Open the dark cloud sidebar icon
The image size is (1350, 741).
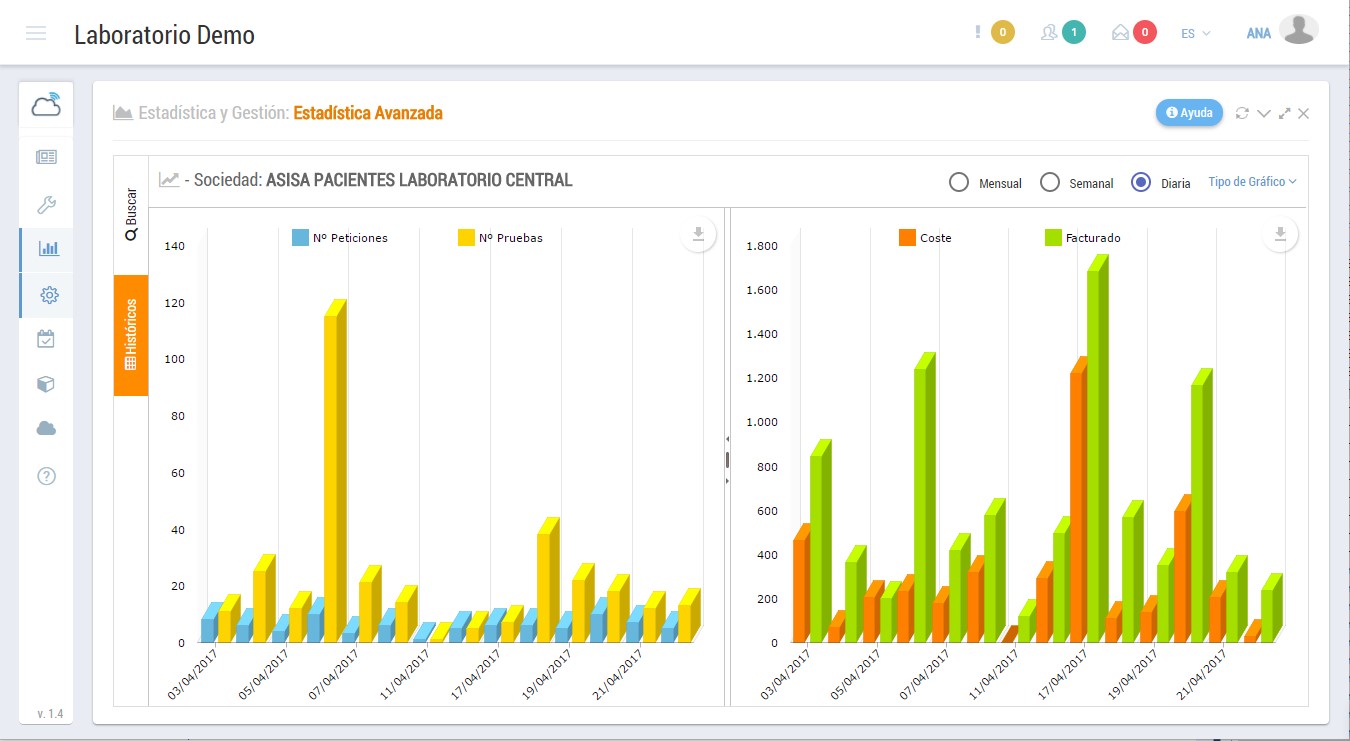pyautogui.click(x=46, y=429)
